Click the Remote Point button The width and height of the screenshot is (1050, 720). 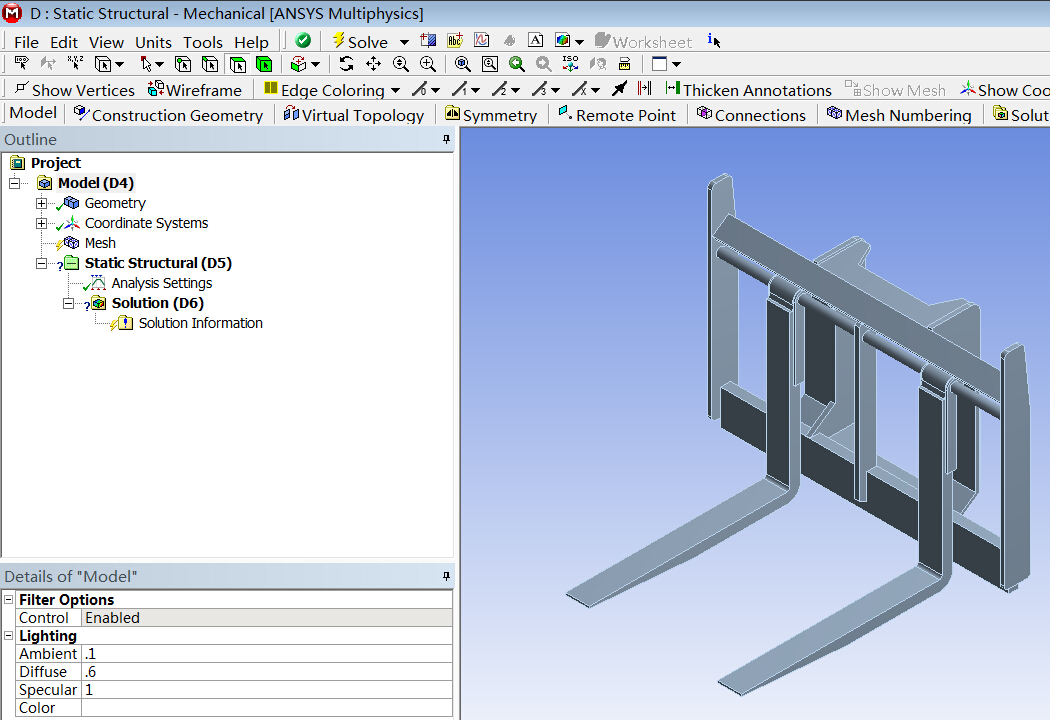617,115
